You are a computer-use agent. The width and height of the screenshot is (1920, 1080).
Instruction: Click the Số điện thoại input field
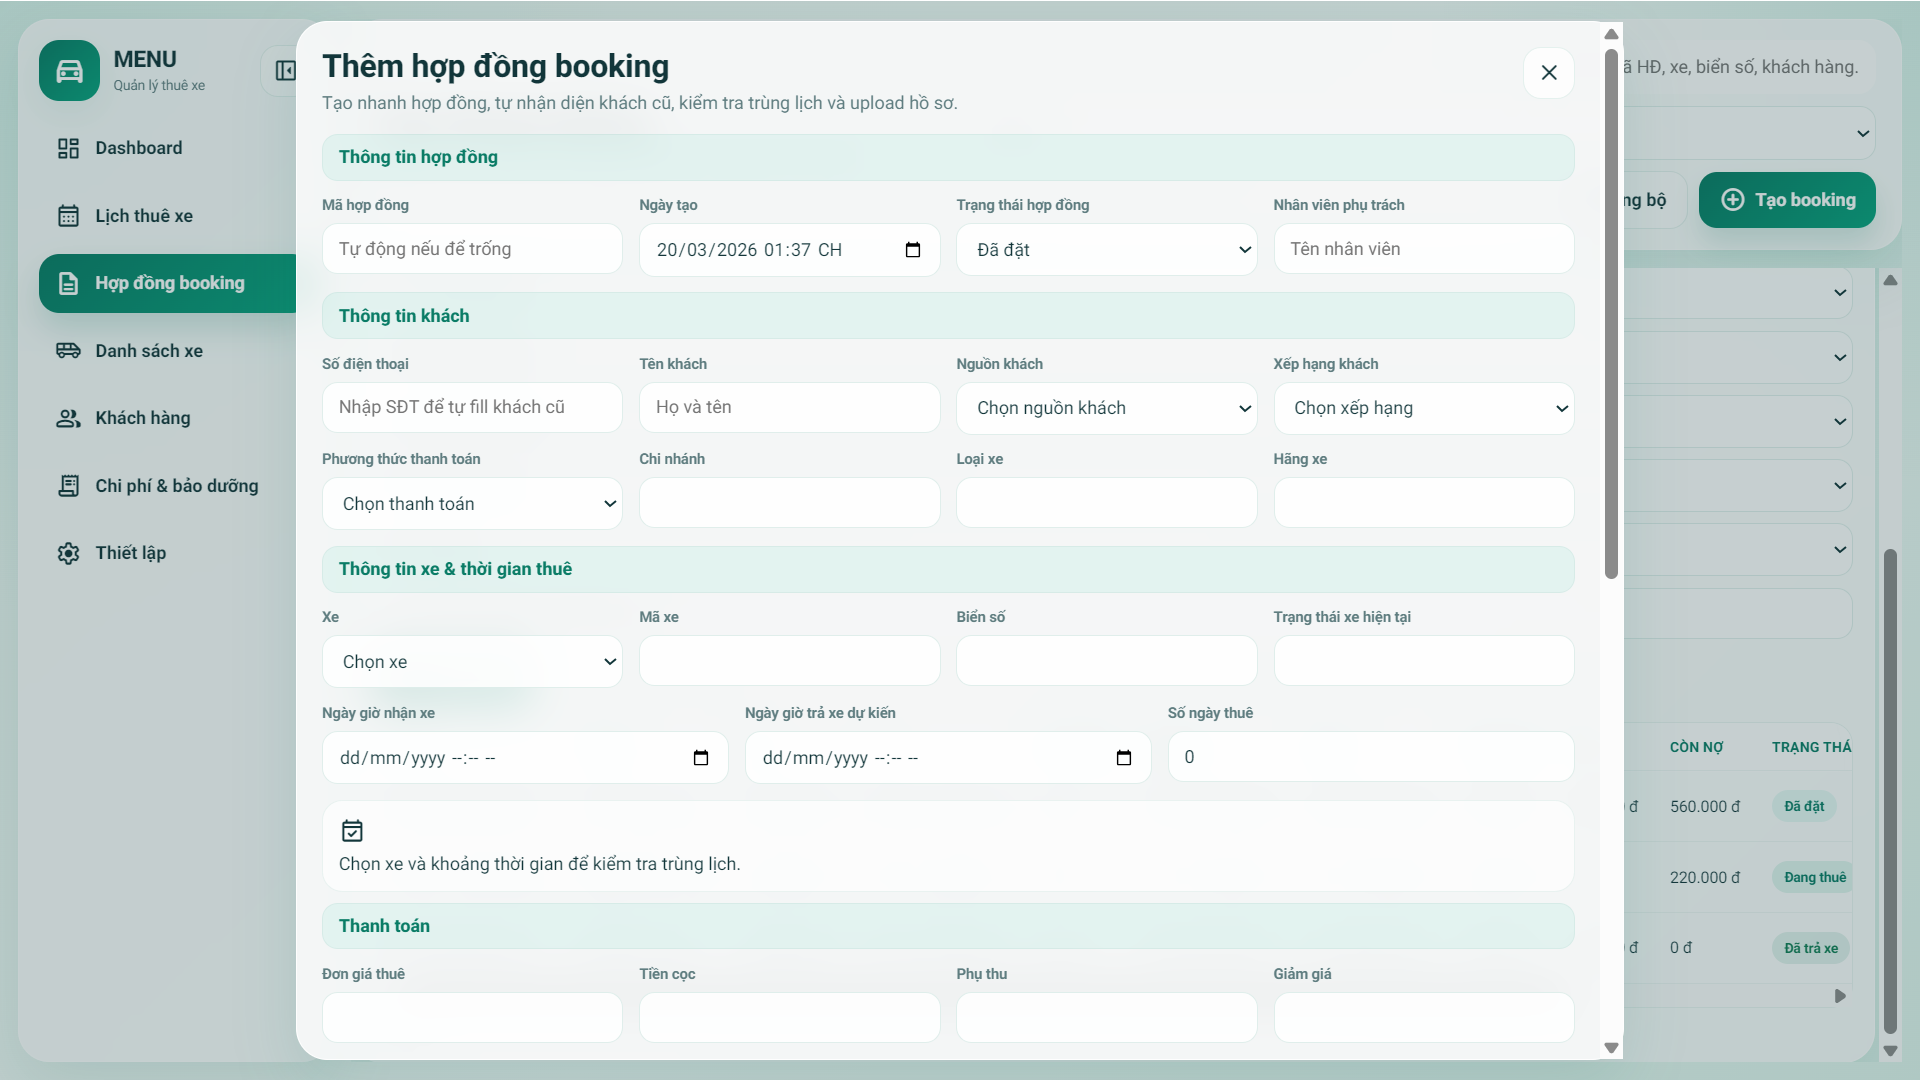pyautogui.click(x=472, y=407)
